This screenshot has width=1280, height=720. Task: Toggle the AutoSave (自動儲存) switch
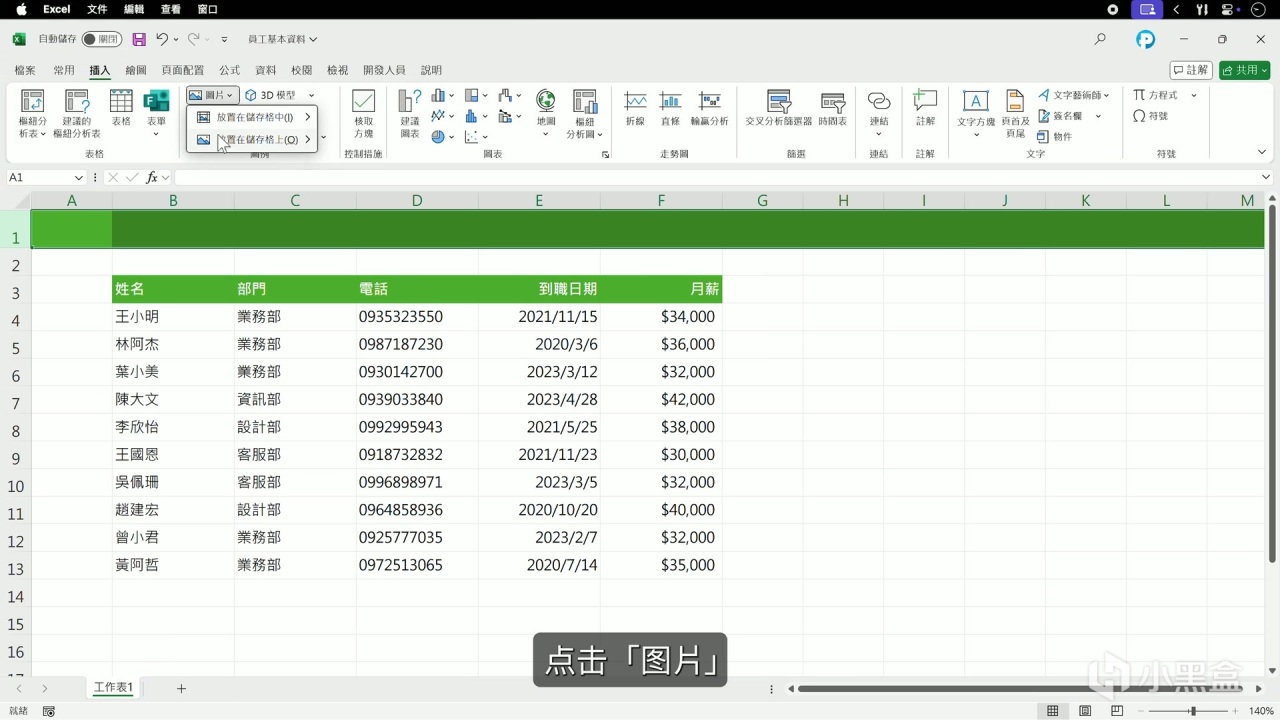pos(102,39)
